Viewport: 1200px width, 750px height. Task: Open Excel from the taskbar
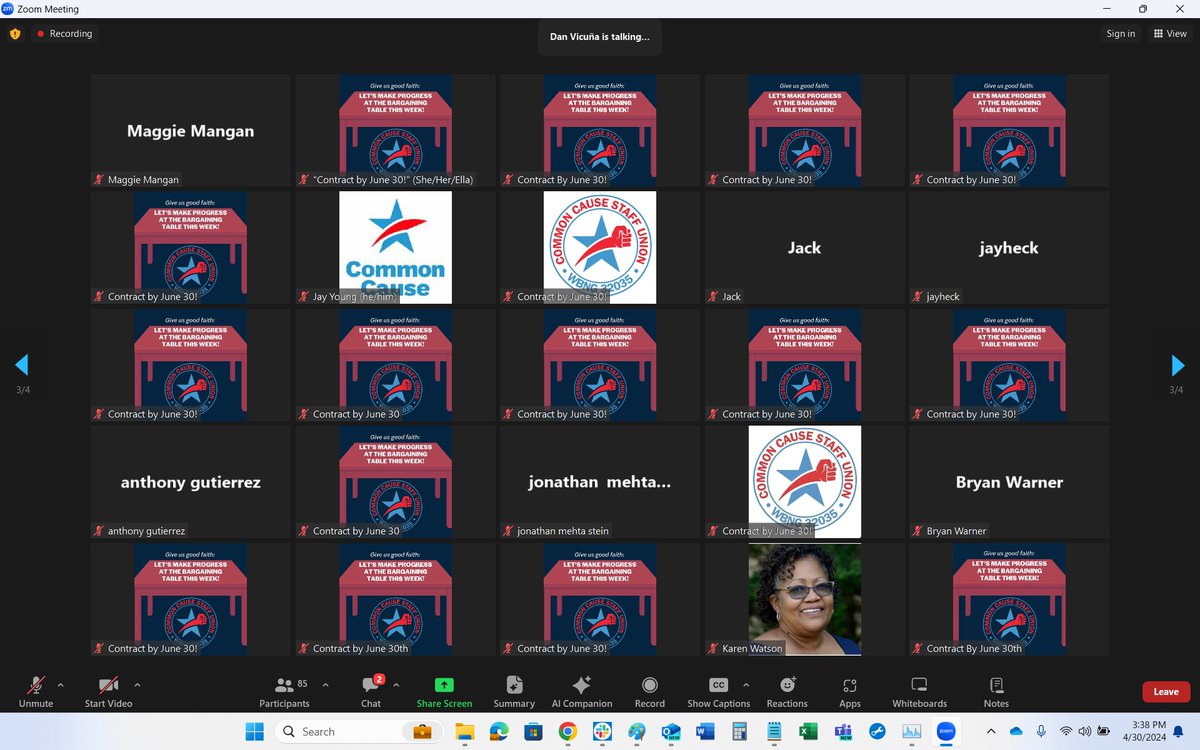click(808, 731)
